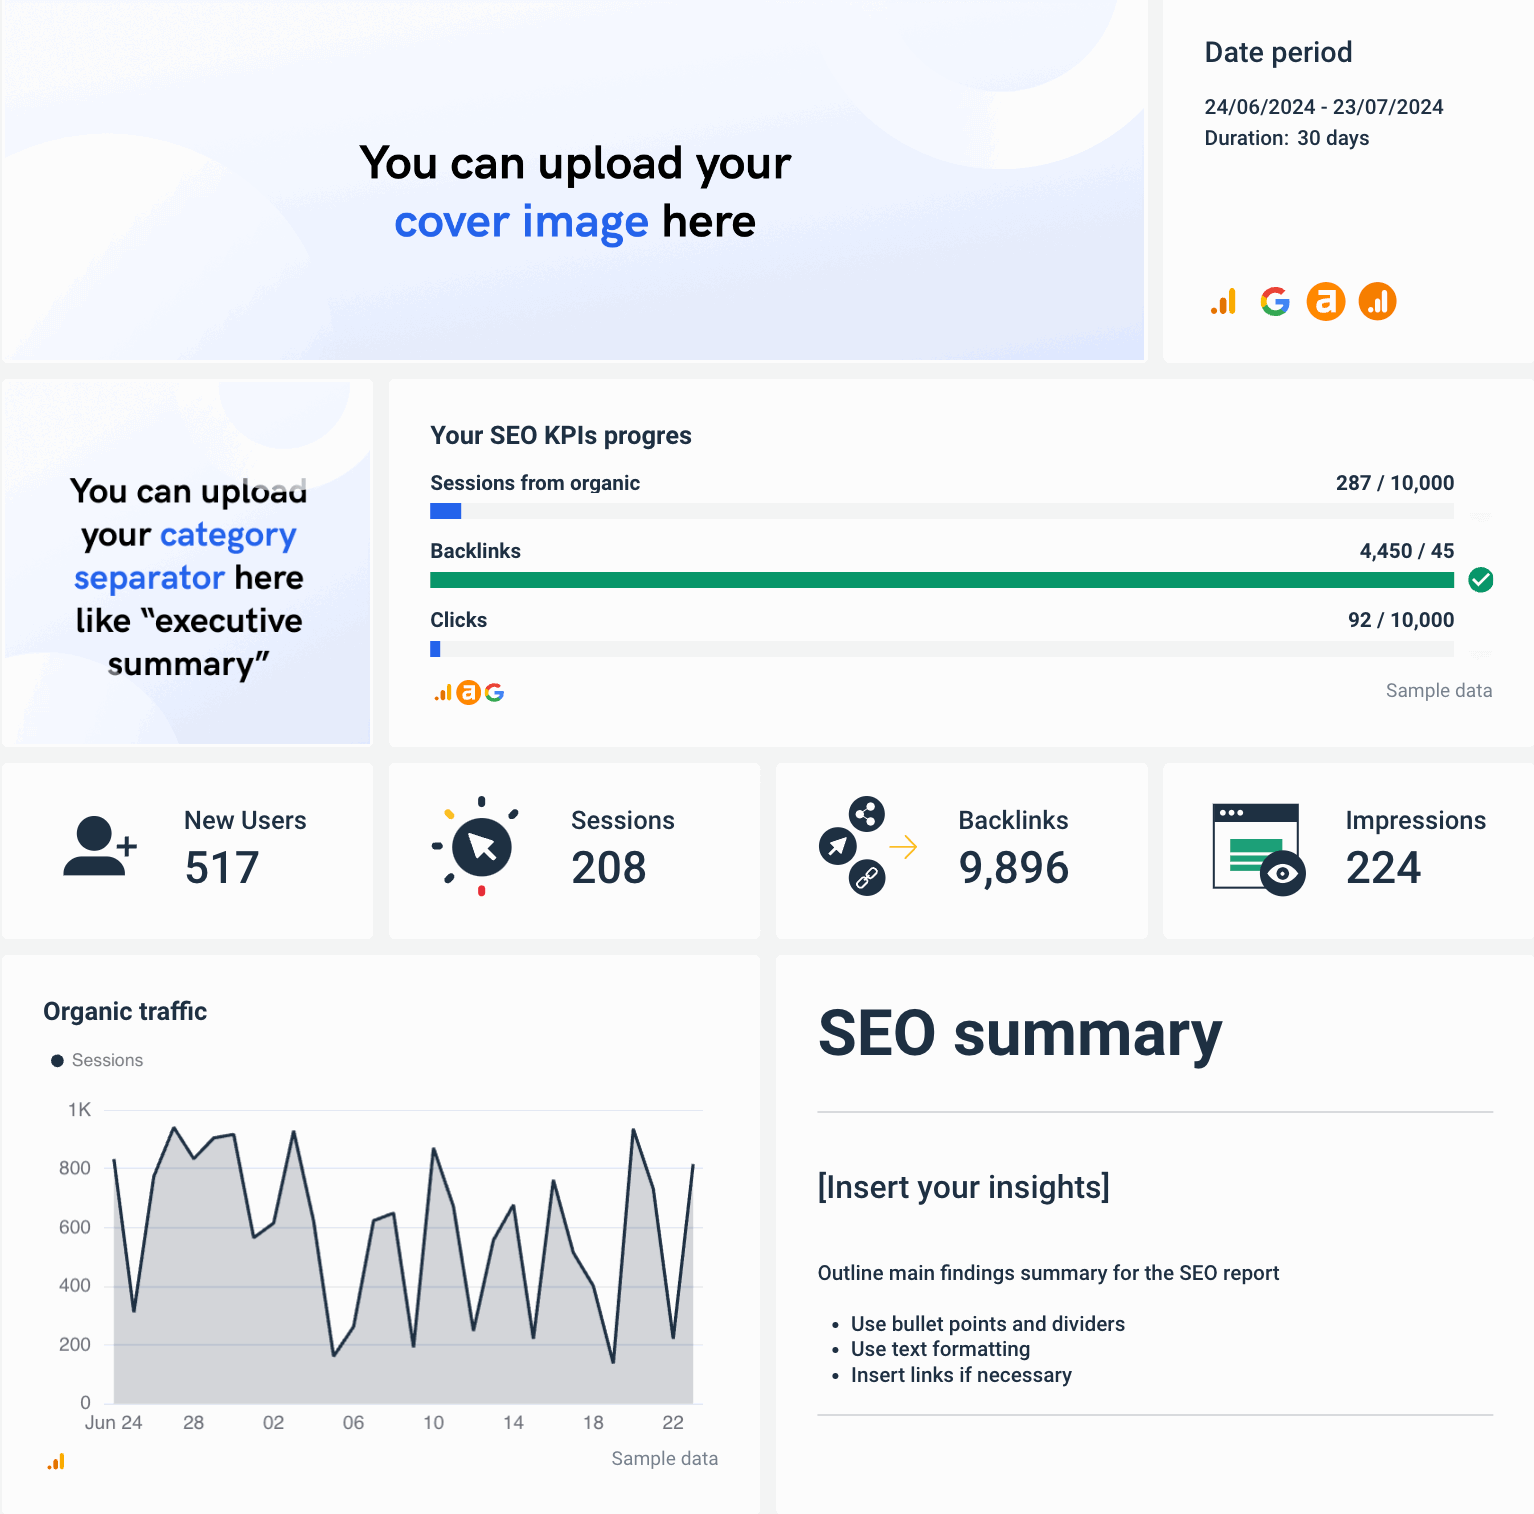Click the orange Matomo analytics icon
This screenshot has height=1514, width=1534.
tap(1377, 301)
